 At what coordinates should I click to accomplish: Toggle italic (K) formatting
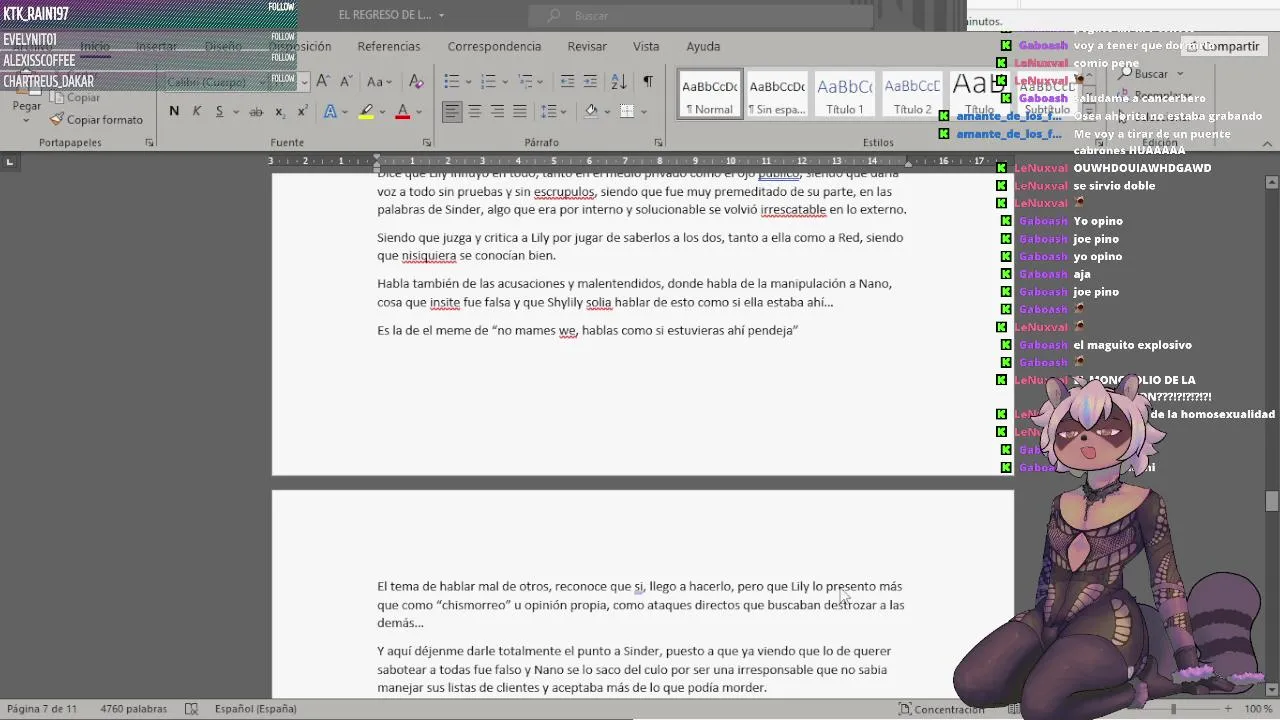[197, 112]
